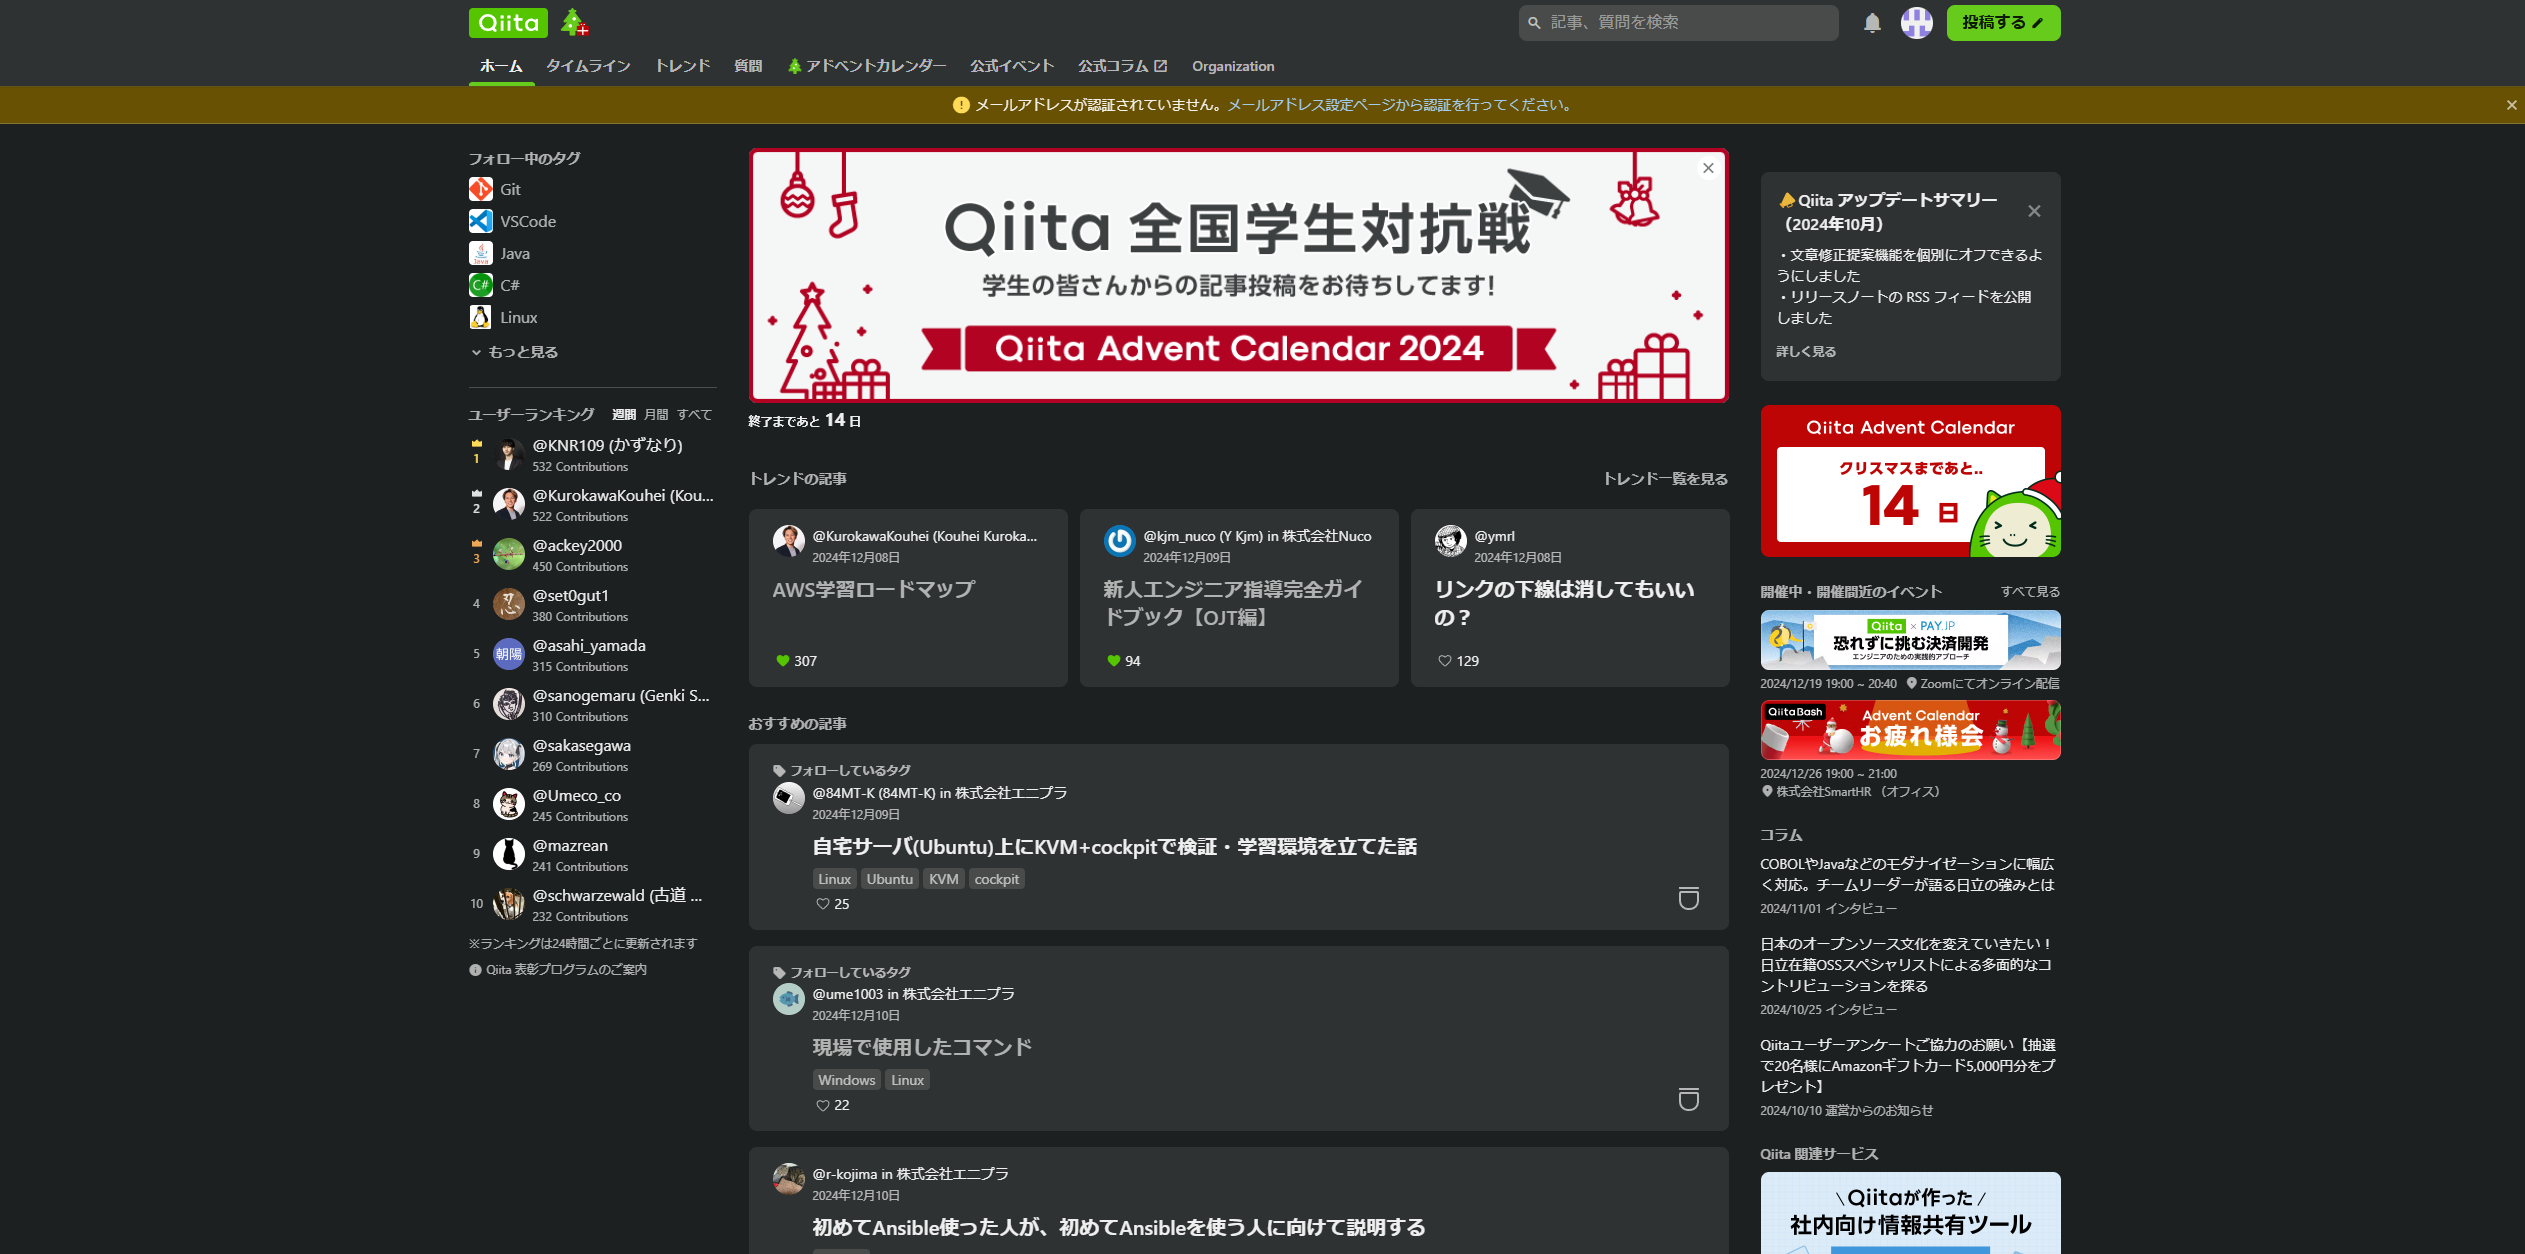
Task: Open the user avatar menu
Action: tap(1916, 23)
